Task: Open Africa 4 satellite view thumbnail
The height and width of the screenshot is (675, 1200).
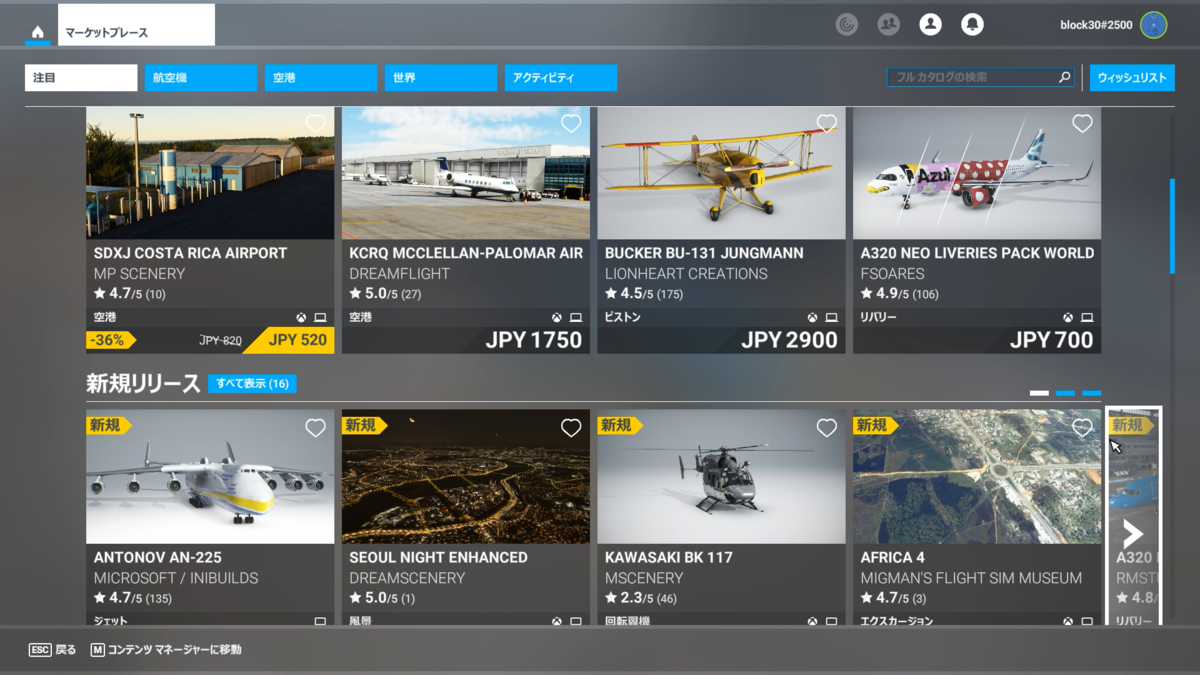Action: pos(977,476)
